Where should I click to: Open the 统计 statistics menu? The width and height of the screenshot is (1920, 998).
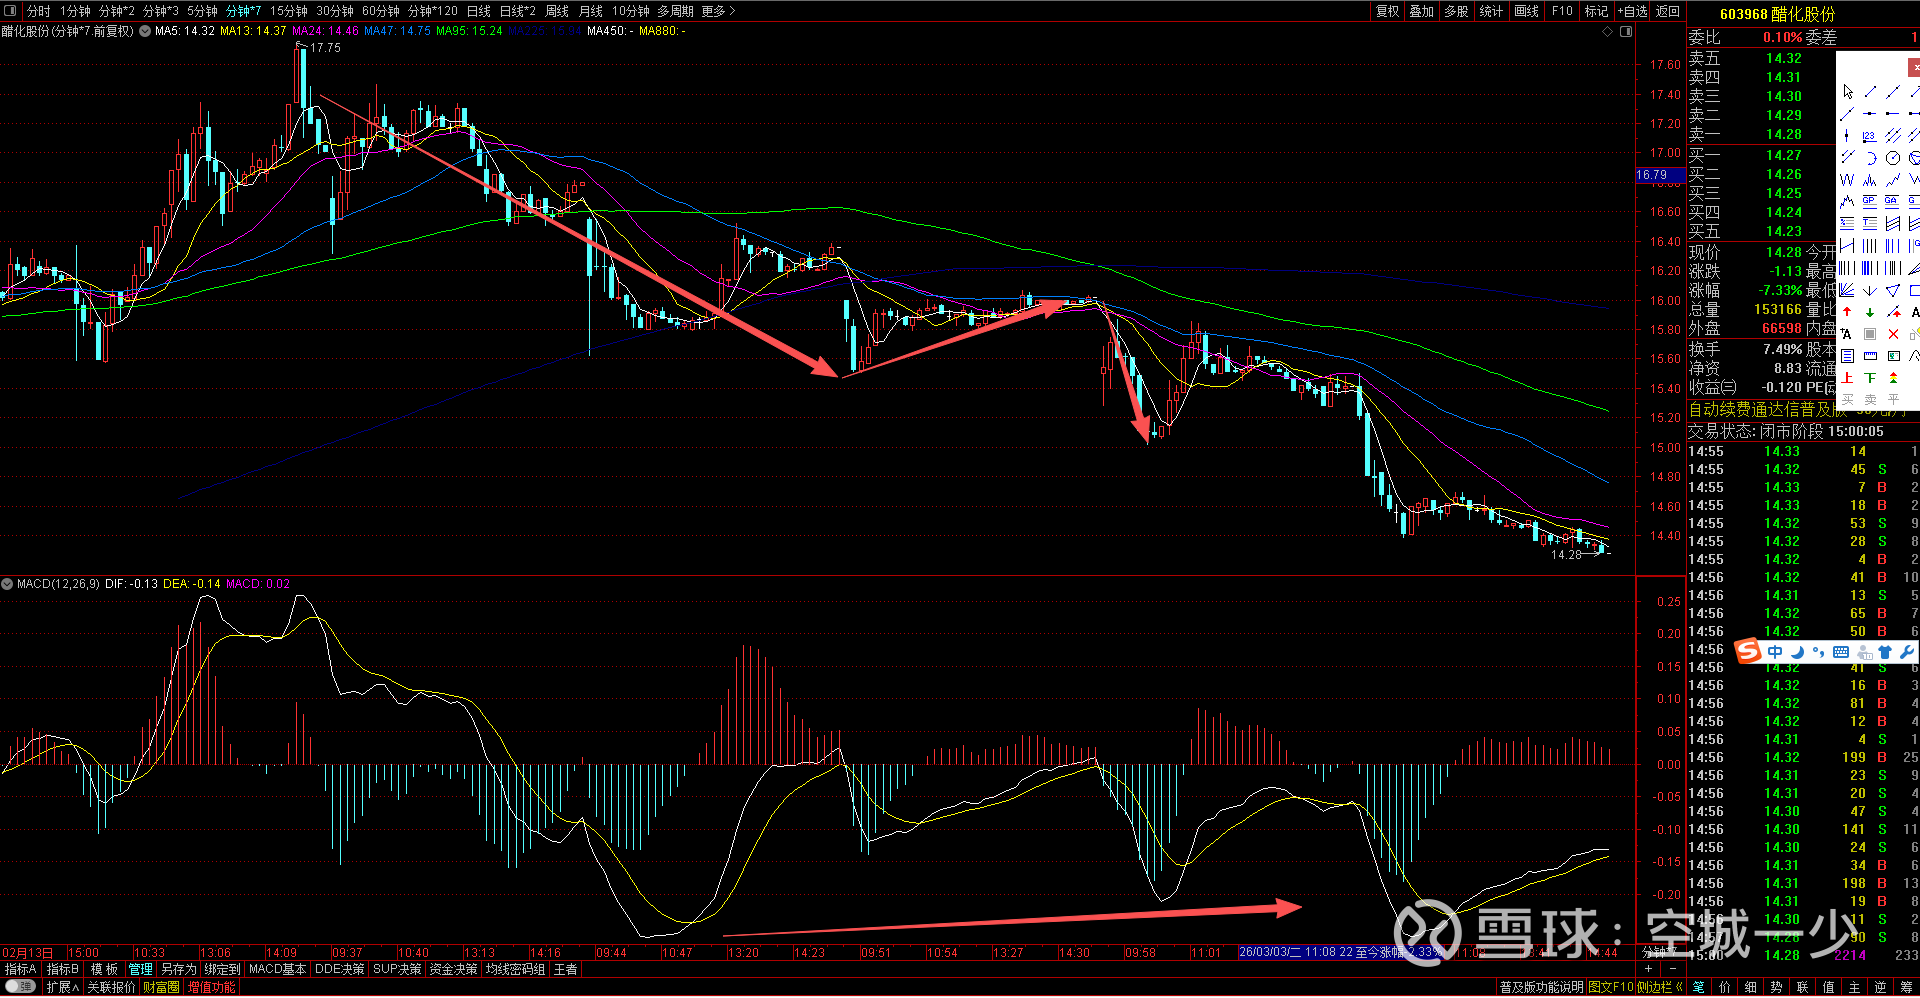(1491, 11)
